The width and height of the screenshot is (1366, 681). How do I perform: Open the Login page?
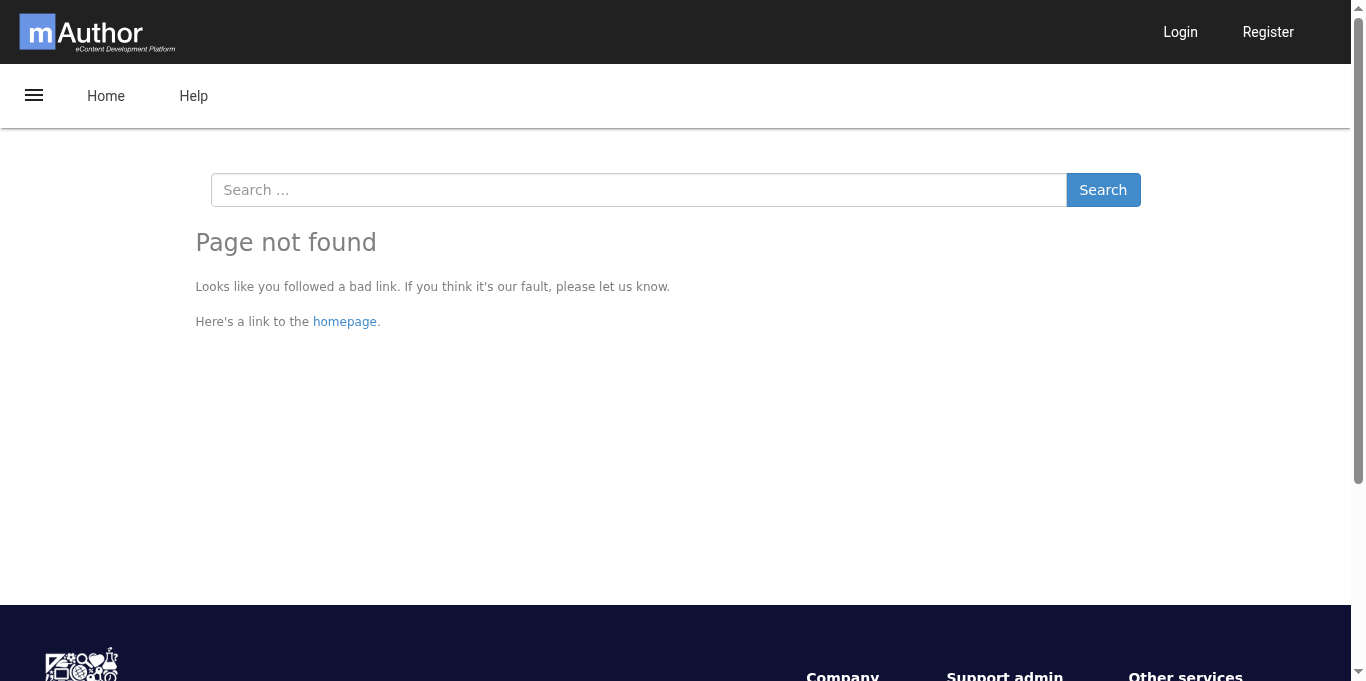pyautogui.click(x=1180, y=32)
